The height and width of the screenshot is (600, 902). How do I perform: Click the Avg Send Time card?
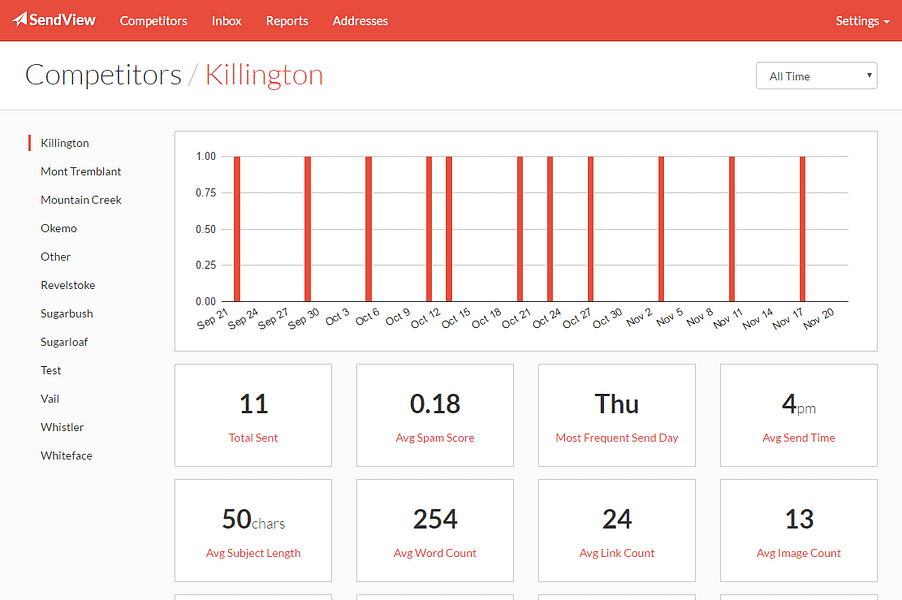798,415
